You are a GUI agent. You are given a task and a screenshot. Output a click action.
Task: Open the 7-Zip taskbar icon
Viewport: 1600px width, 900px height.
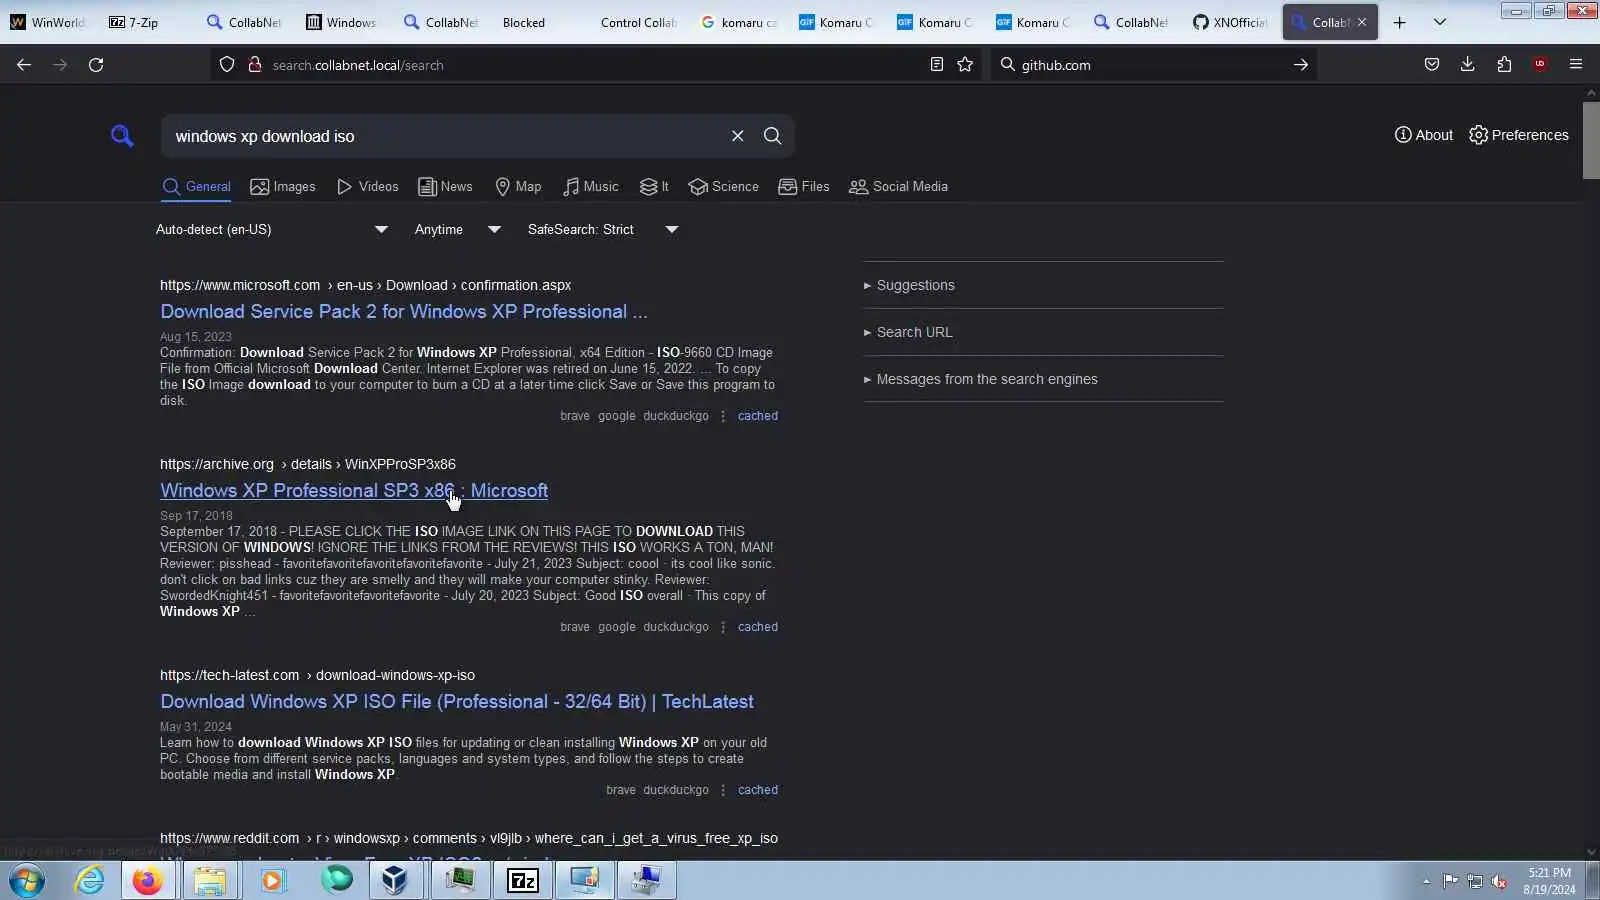coord(523,881)
